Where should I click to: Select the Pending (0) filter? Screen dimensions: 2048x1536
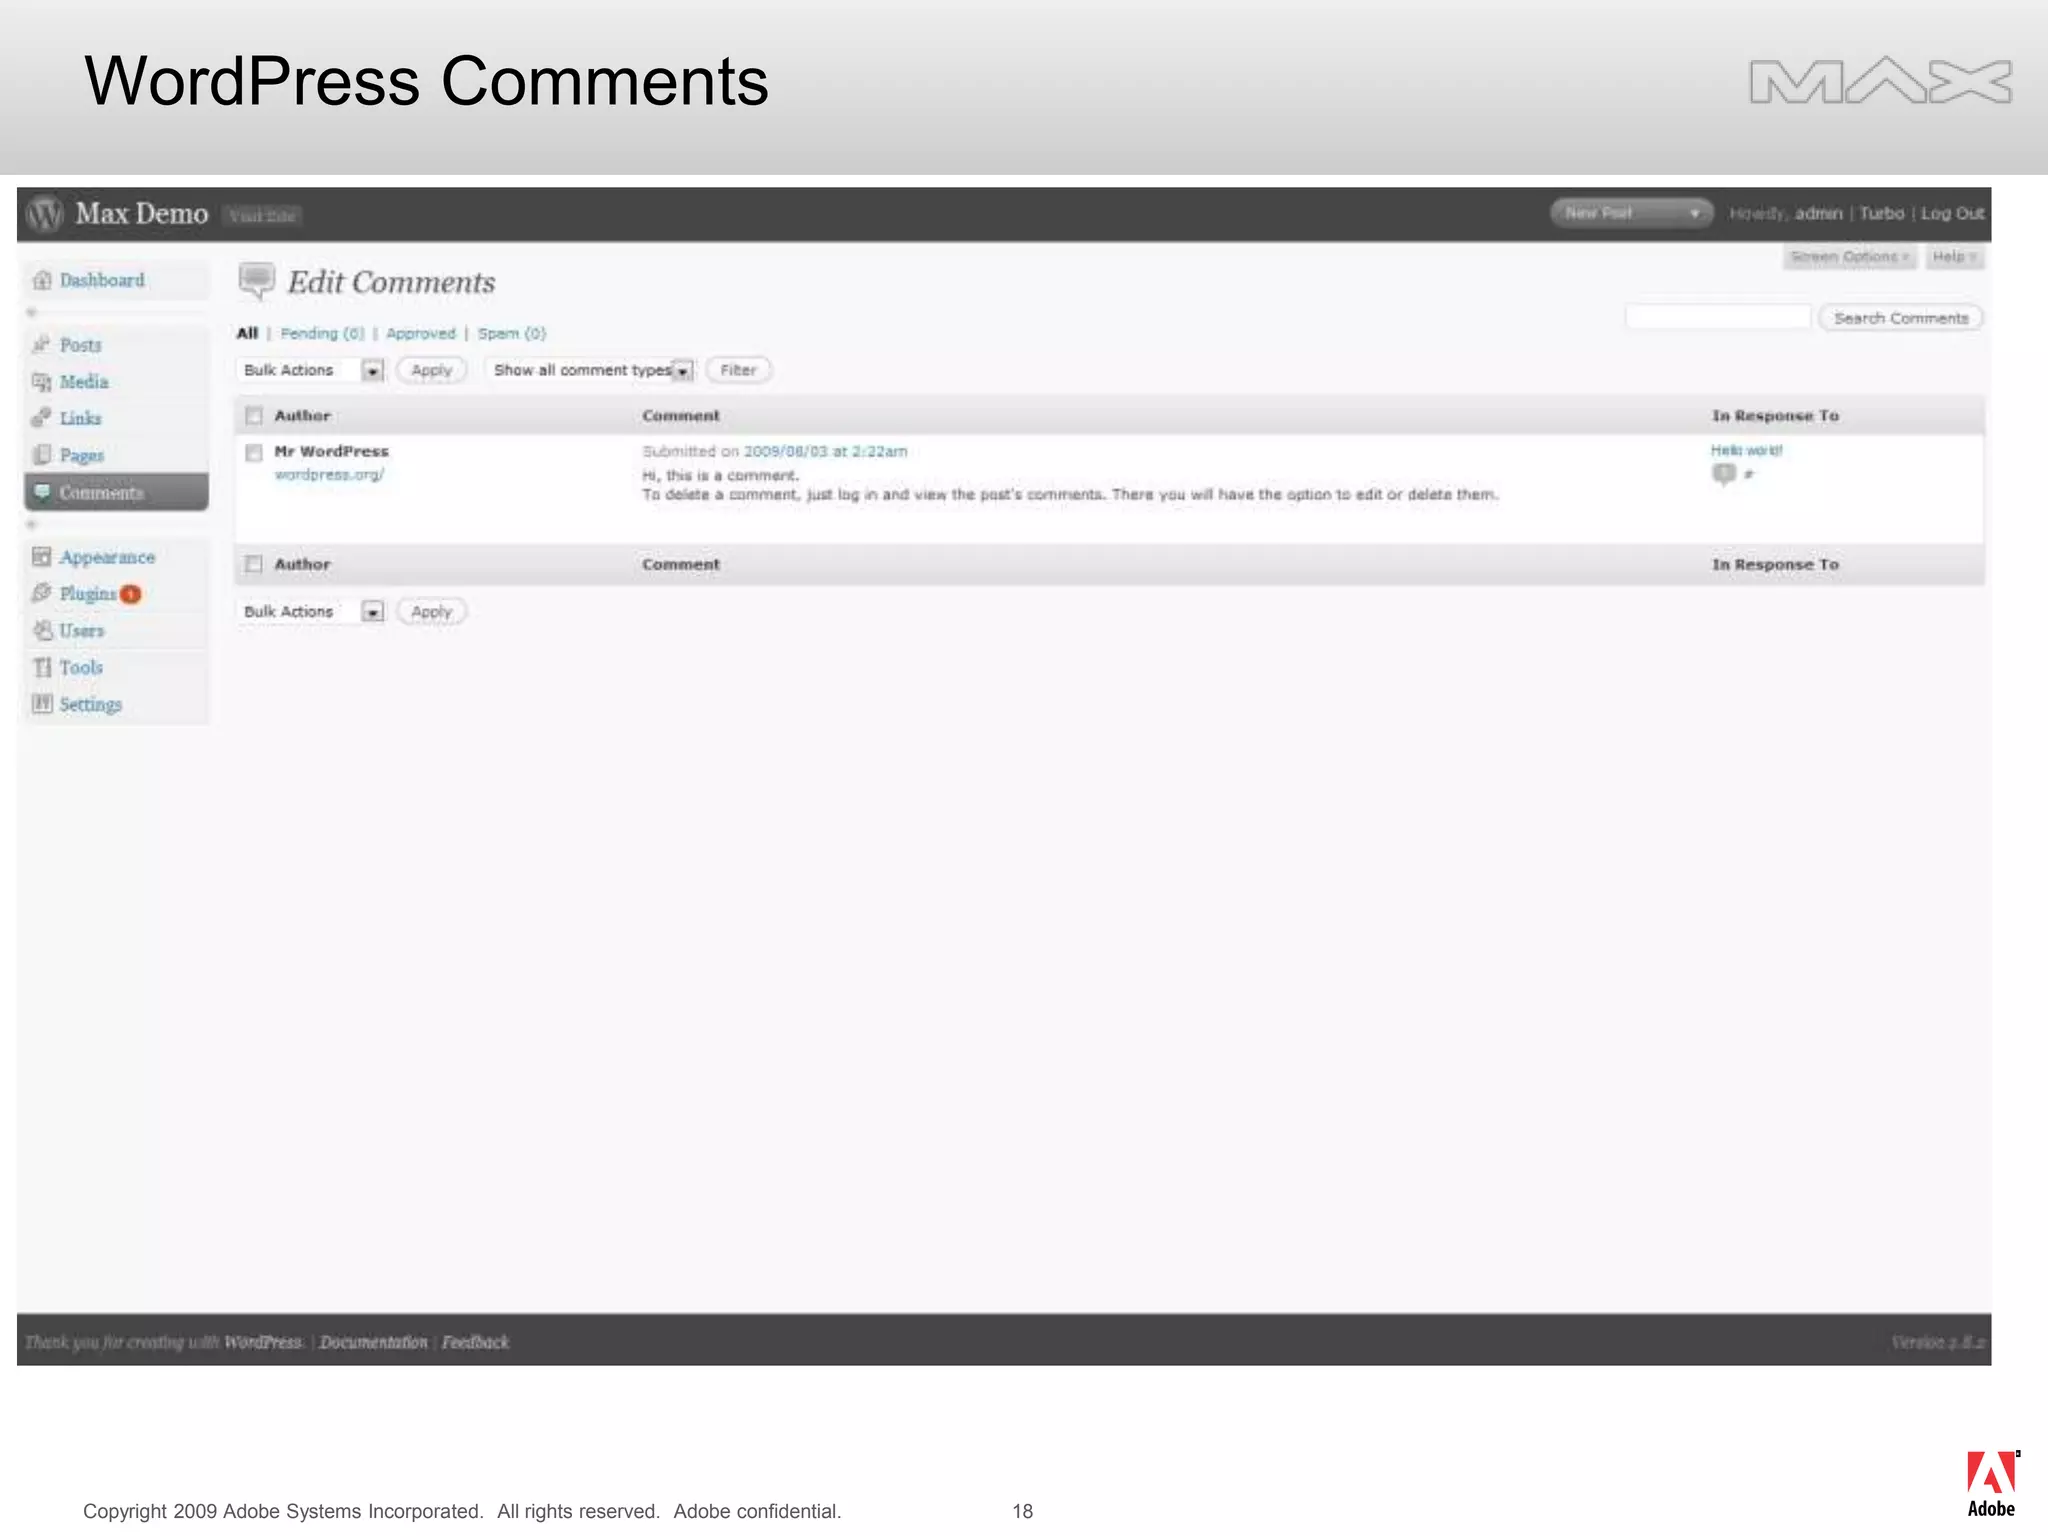(x=322, y=333)
